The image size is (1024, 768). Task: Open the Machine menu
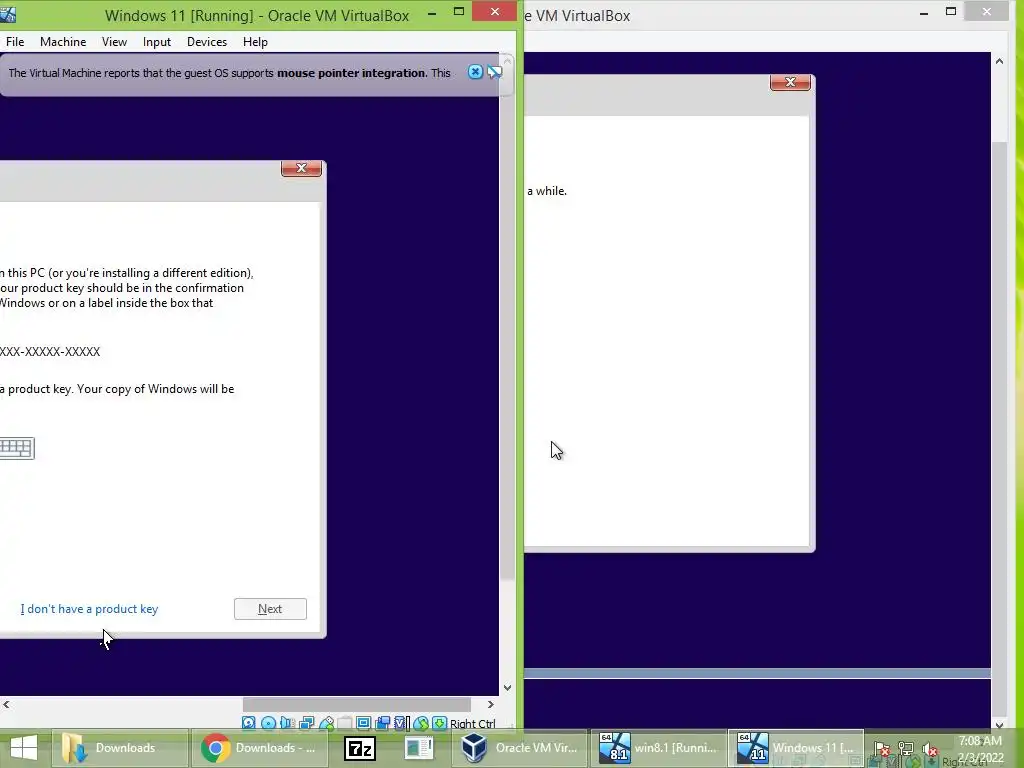pos(63,42)
